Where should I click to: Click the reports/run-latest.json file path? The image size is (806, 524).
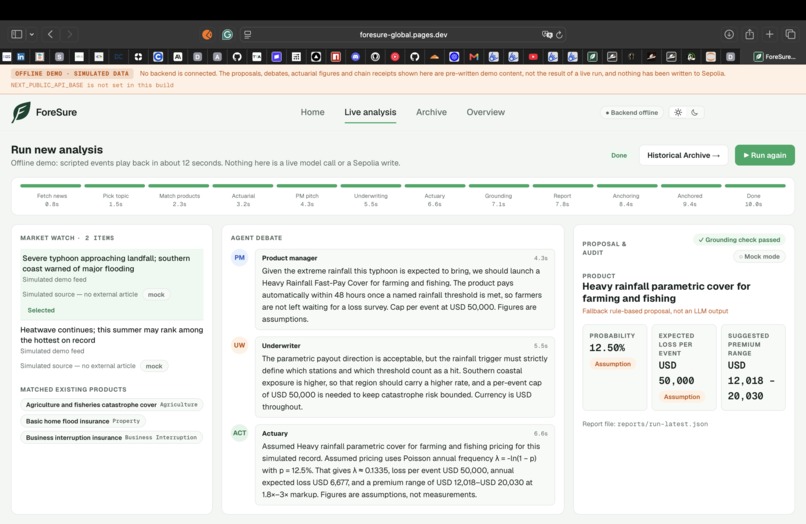point(663,424)
